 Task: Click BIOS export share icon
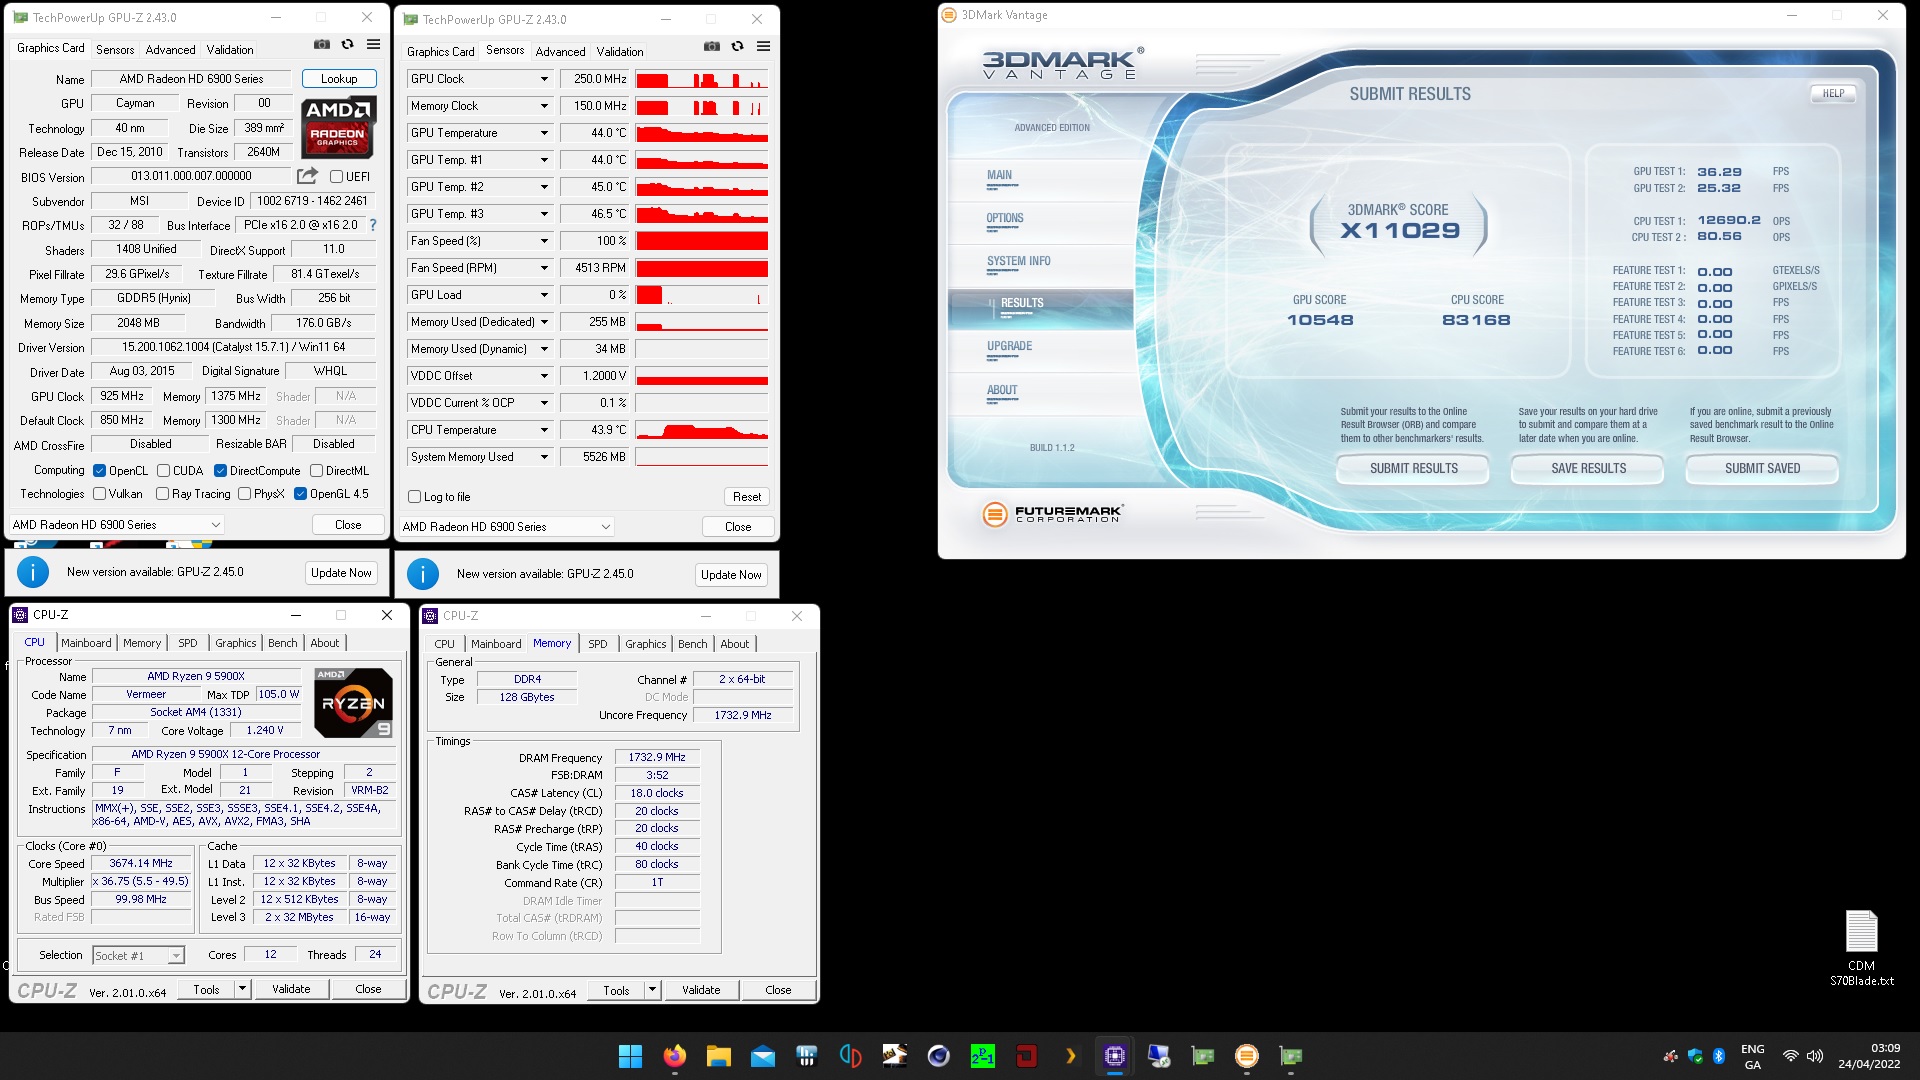click(x=307, y=176)
